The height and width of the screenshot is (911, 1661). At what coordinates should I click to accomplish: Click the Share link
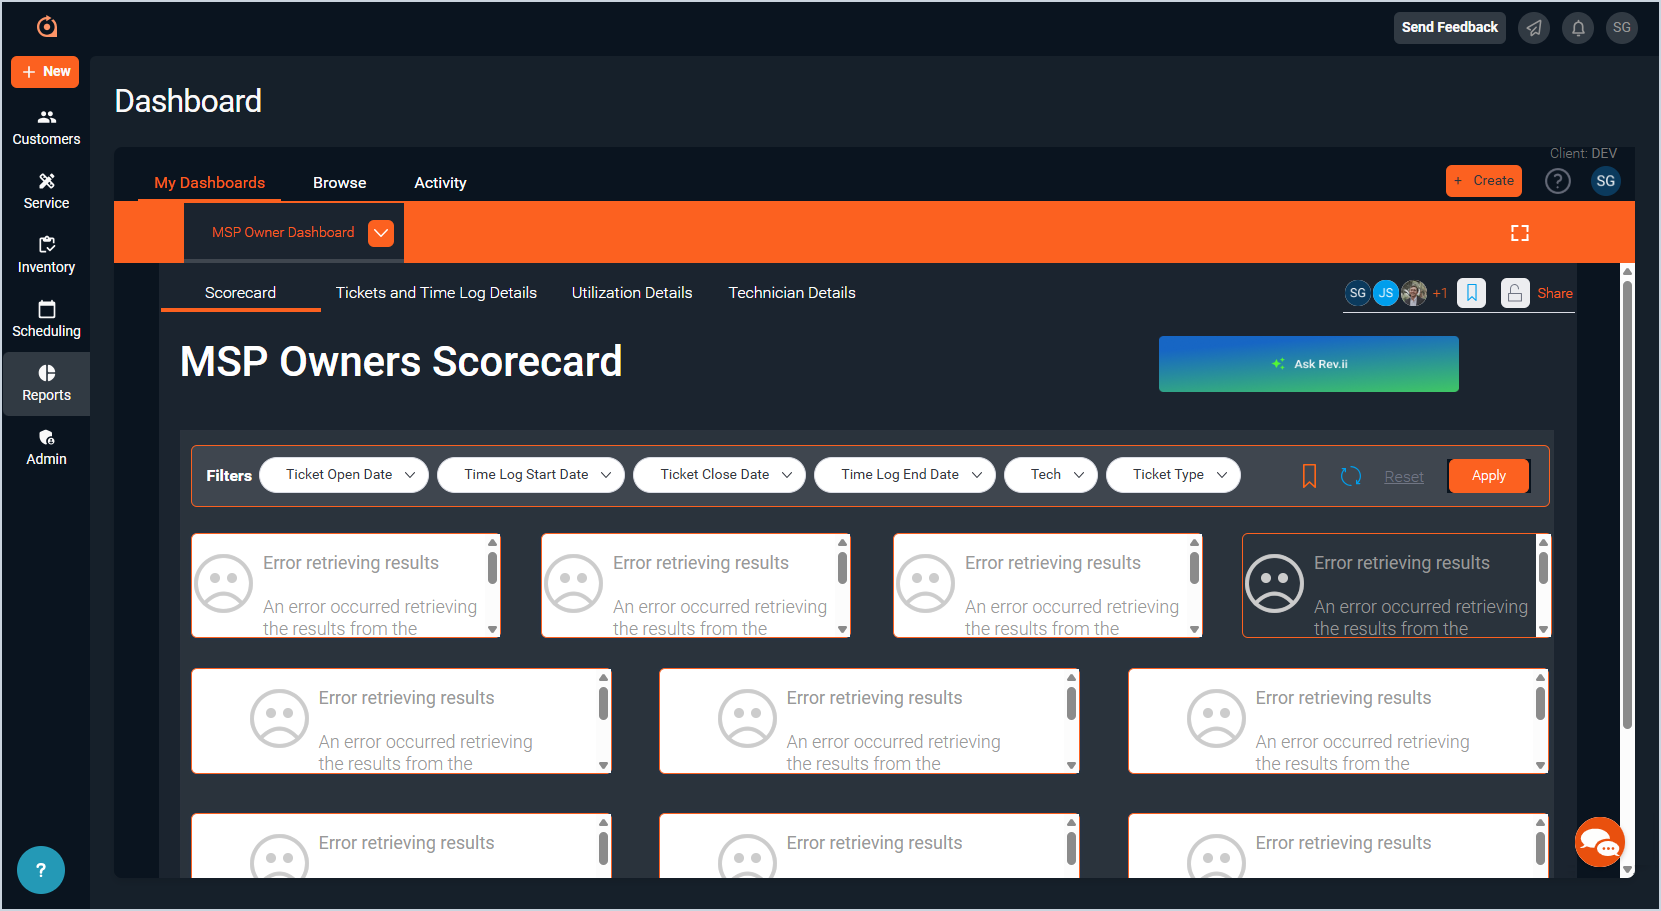point(1555,293)
